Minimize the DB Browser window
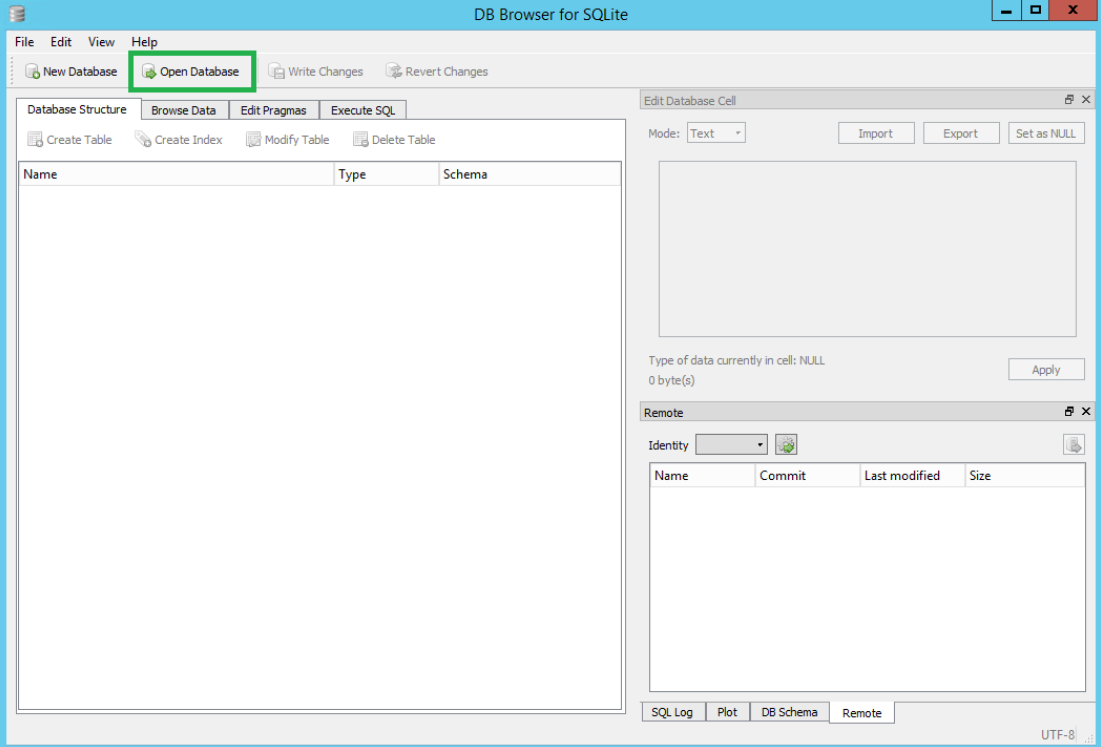The image size is (1101, 747). 1006,10
